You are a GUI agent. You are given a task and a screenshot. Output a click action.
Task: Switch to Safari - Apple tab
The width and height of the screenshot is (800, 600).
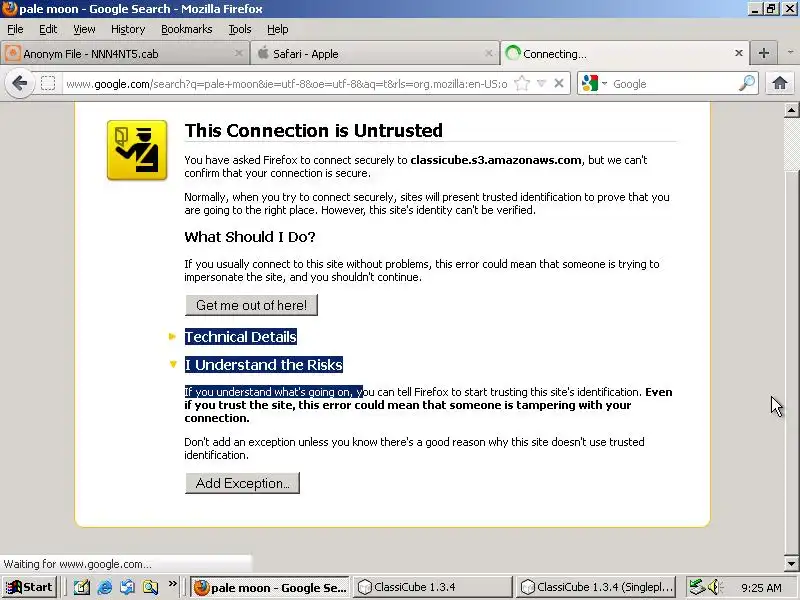[374, 53]
